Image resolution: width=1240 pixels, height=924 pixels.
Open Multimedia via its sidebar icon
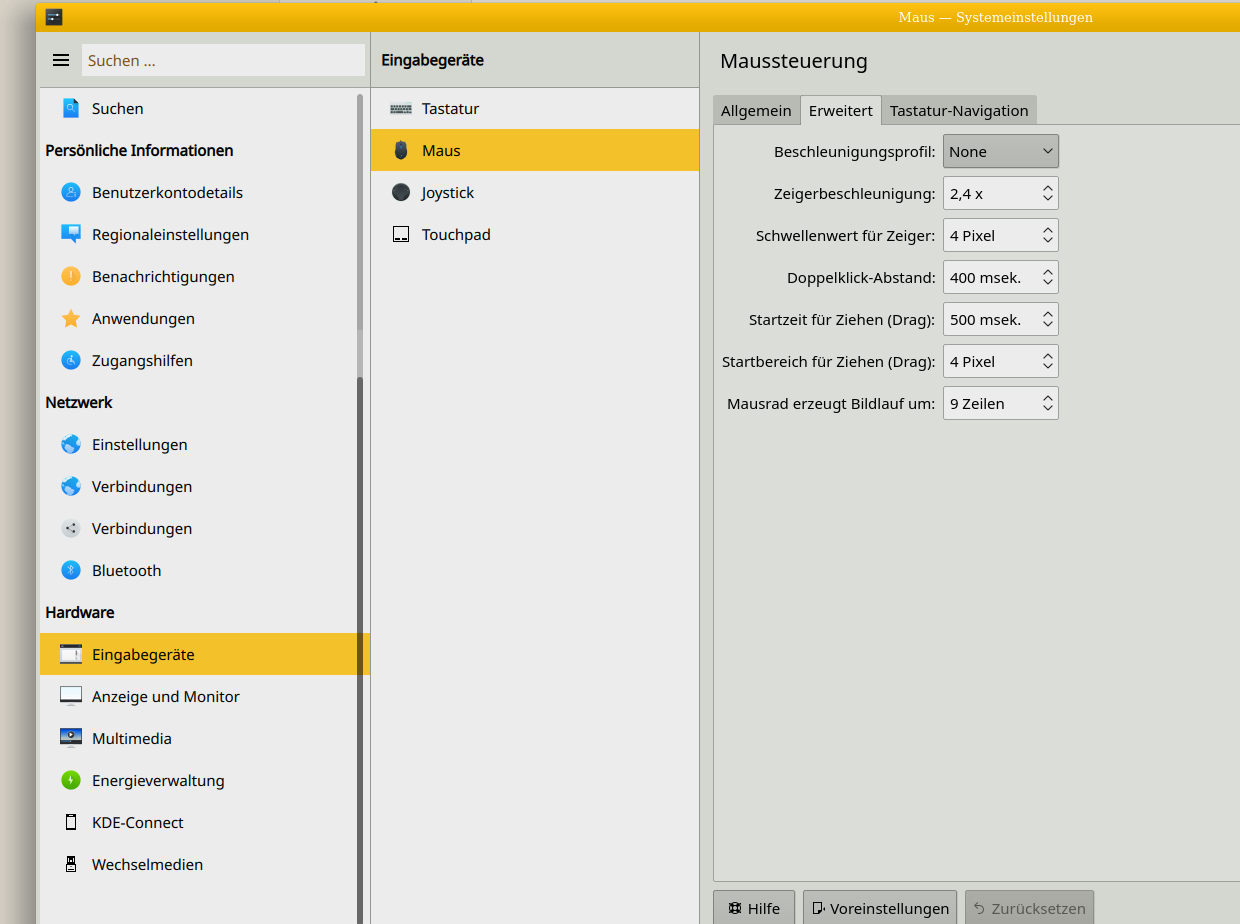pyautogui.click(x=70, y=738)
